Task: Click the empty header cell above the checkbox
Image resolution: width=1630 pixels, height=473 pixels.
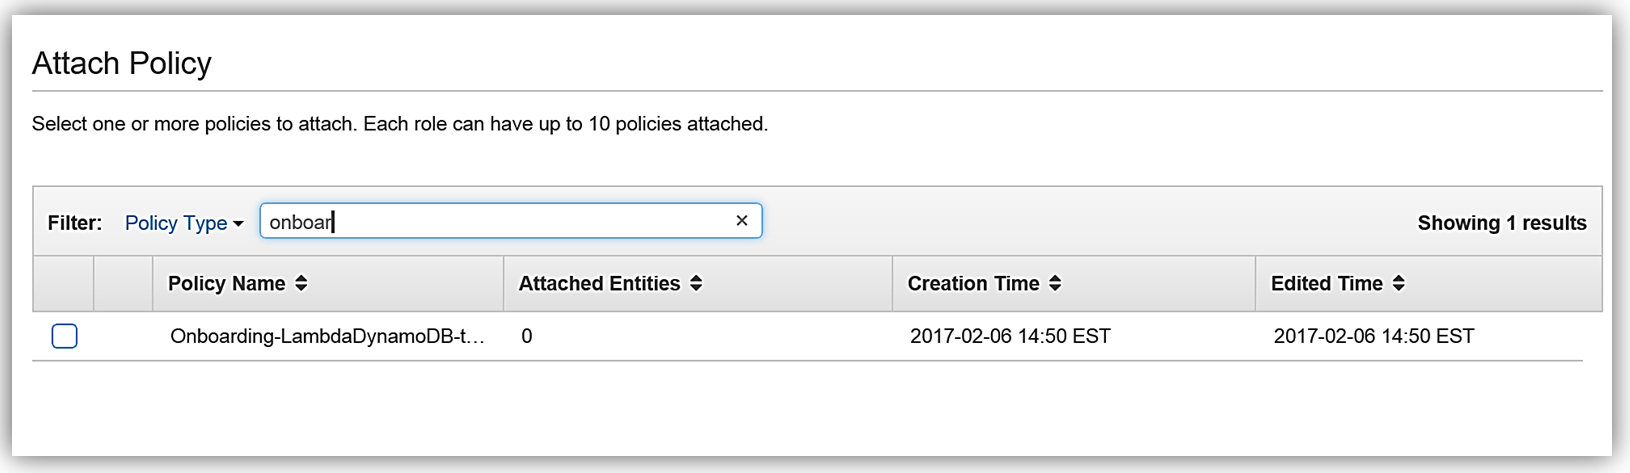Action: tap(64, 284)
